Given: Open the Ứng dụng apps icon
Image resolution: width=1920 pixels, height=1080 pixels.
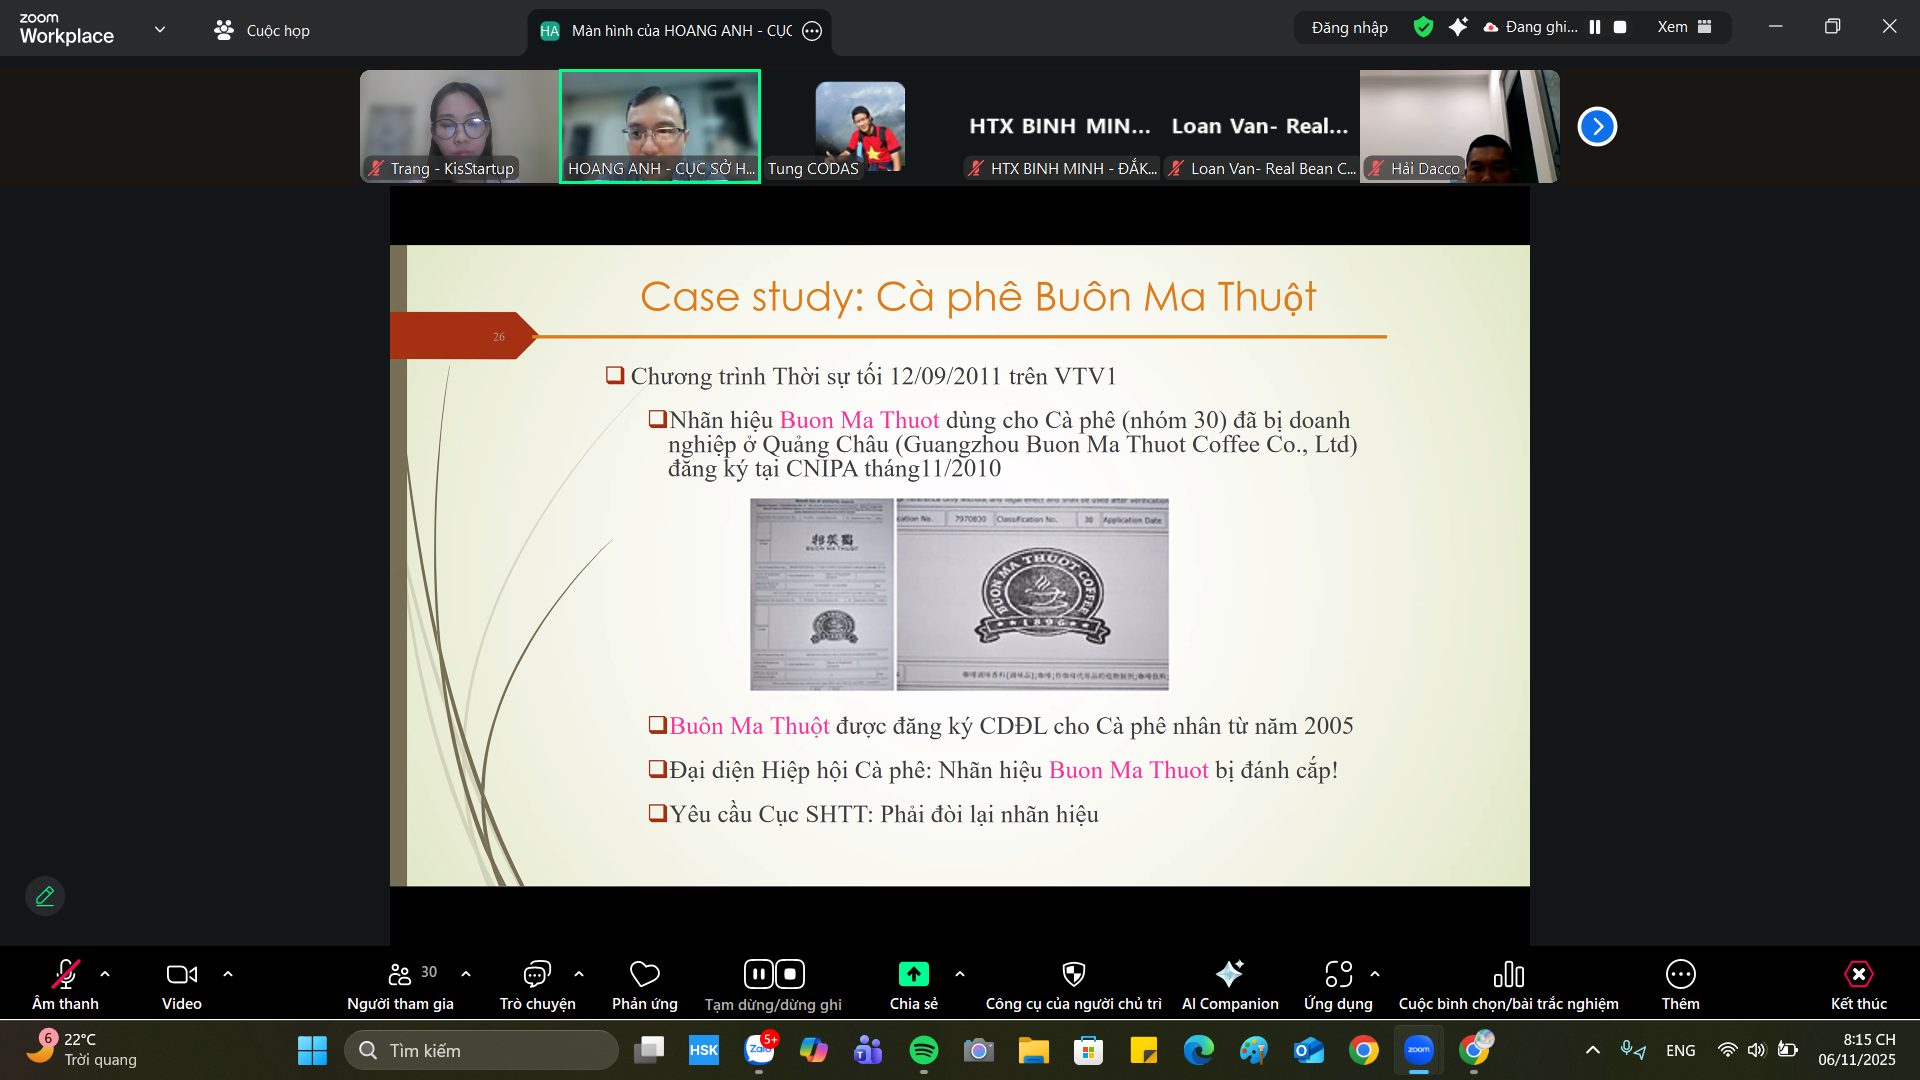Looking at the screenshot, I should (x=1338, y=974).
